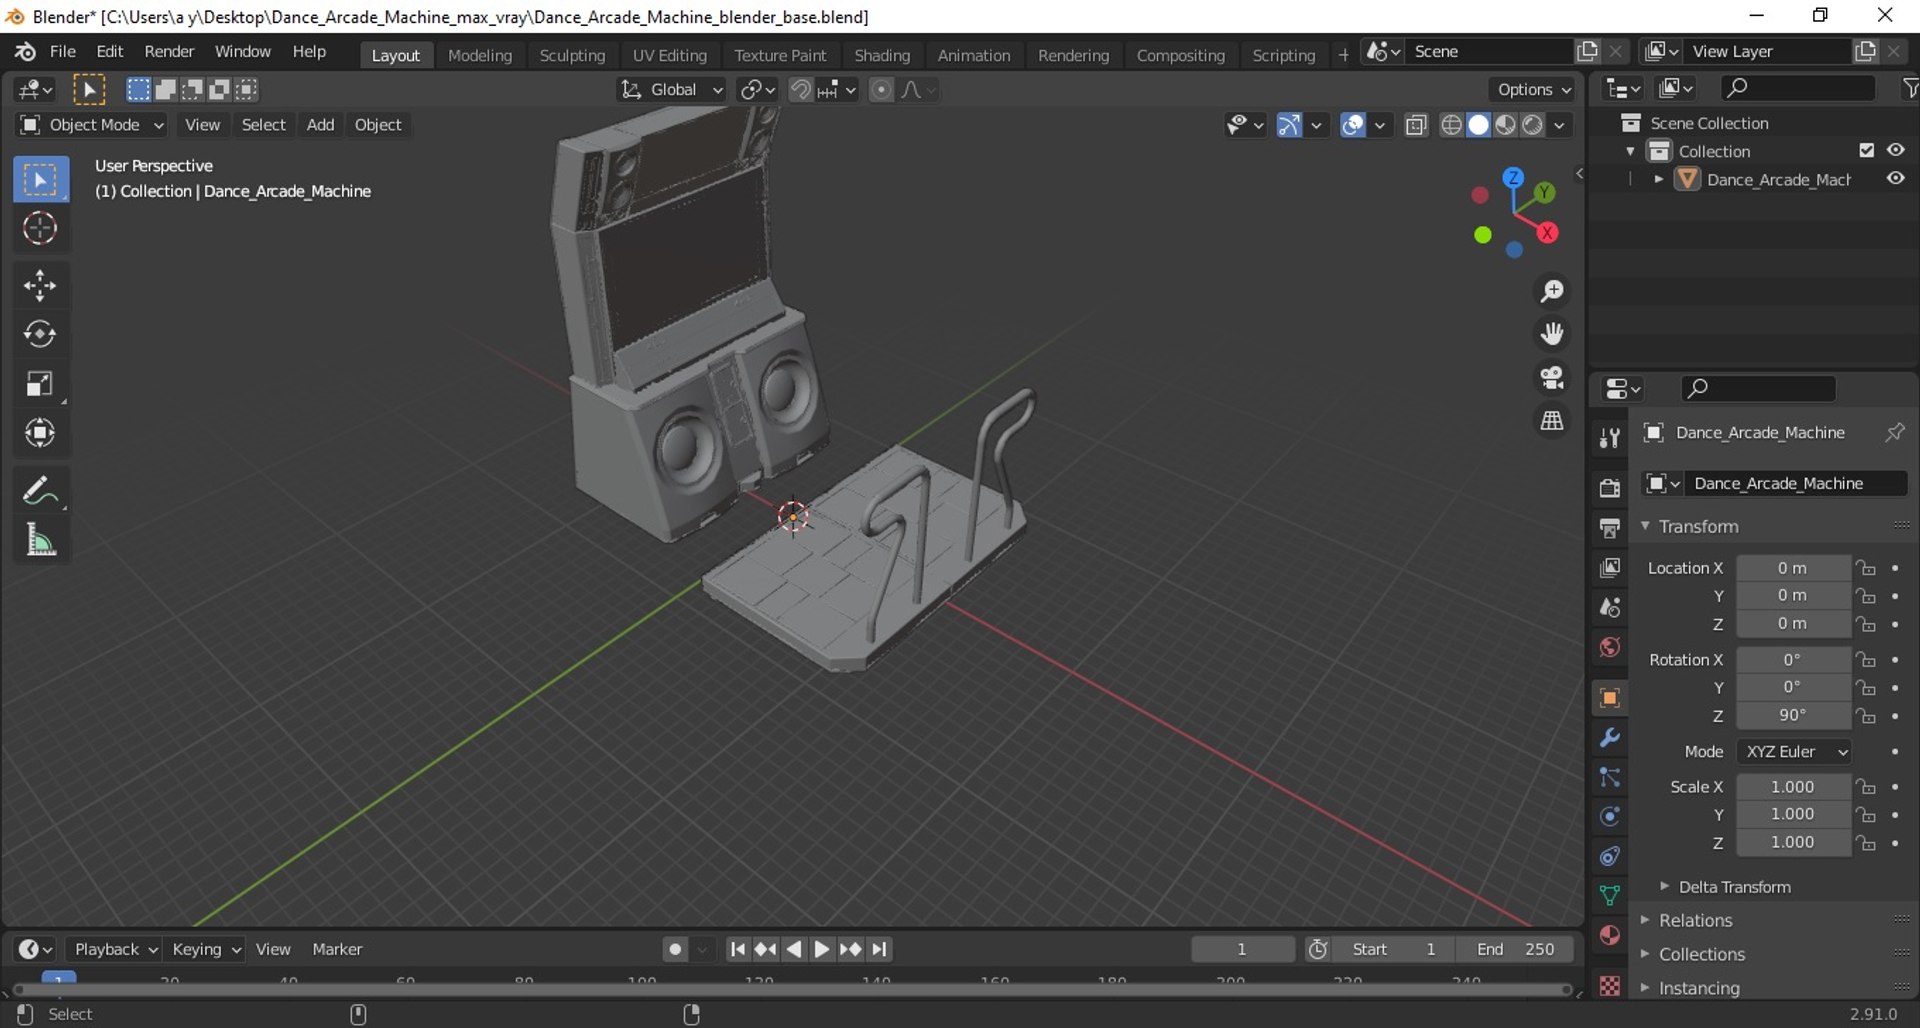The height and width of the screenshot is (1028, 1920).
Task: Open the Material properties tab
Action: [x=1609, y=935]
